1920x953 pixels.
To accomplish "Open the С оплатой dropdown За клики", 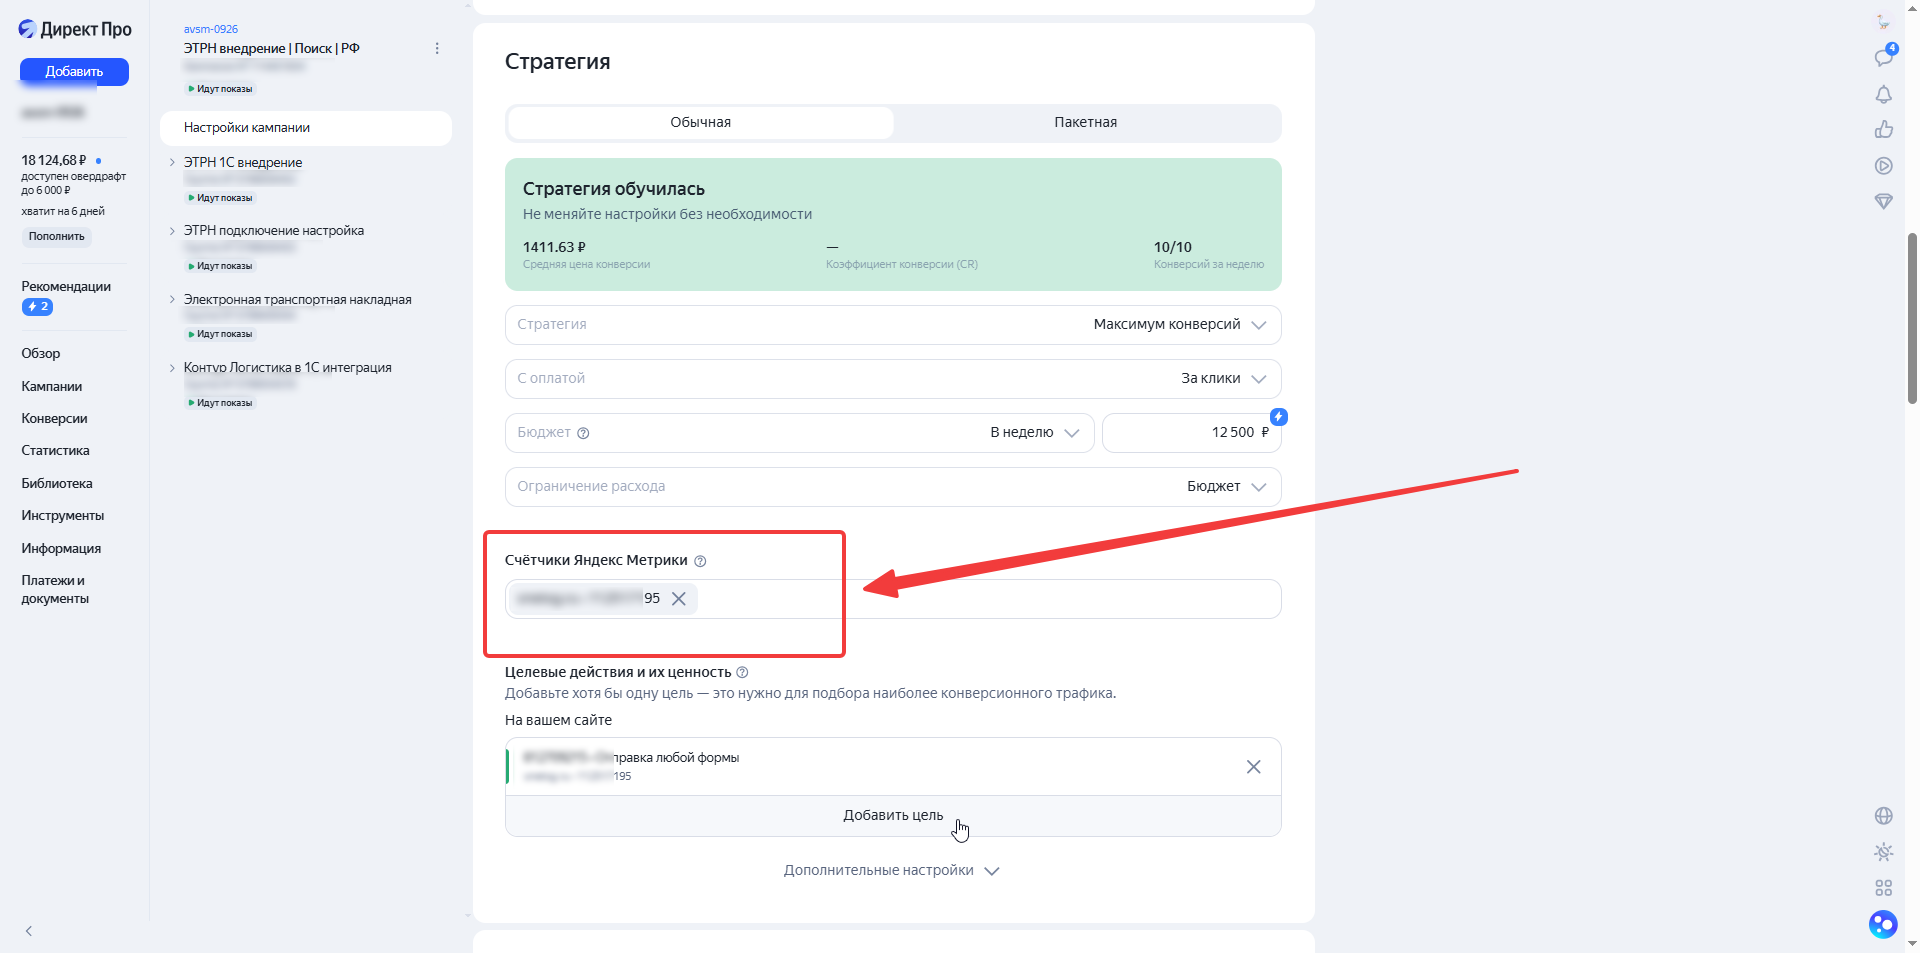I will pos(893,379).
